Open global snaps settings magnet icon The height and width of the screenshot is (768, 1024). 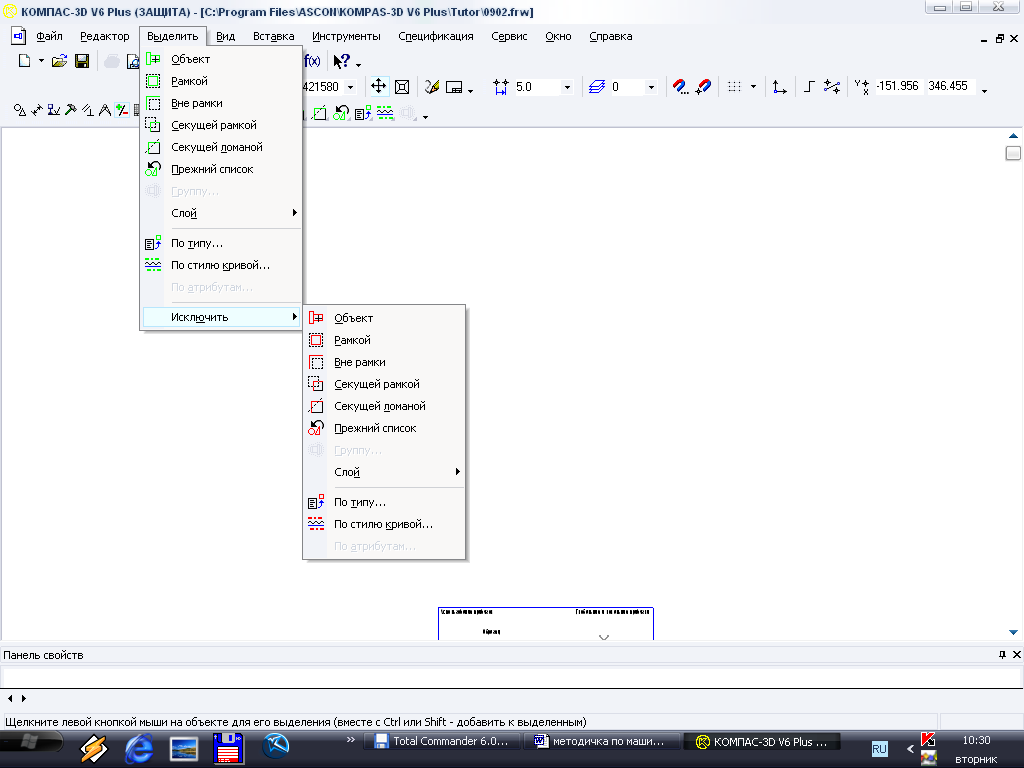[680, 86]
